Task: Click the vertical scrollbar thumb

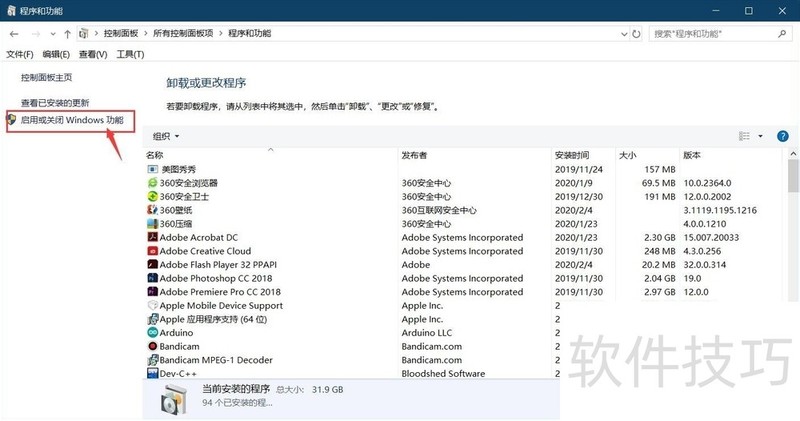Action: [x=793, y=176]
